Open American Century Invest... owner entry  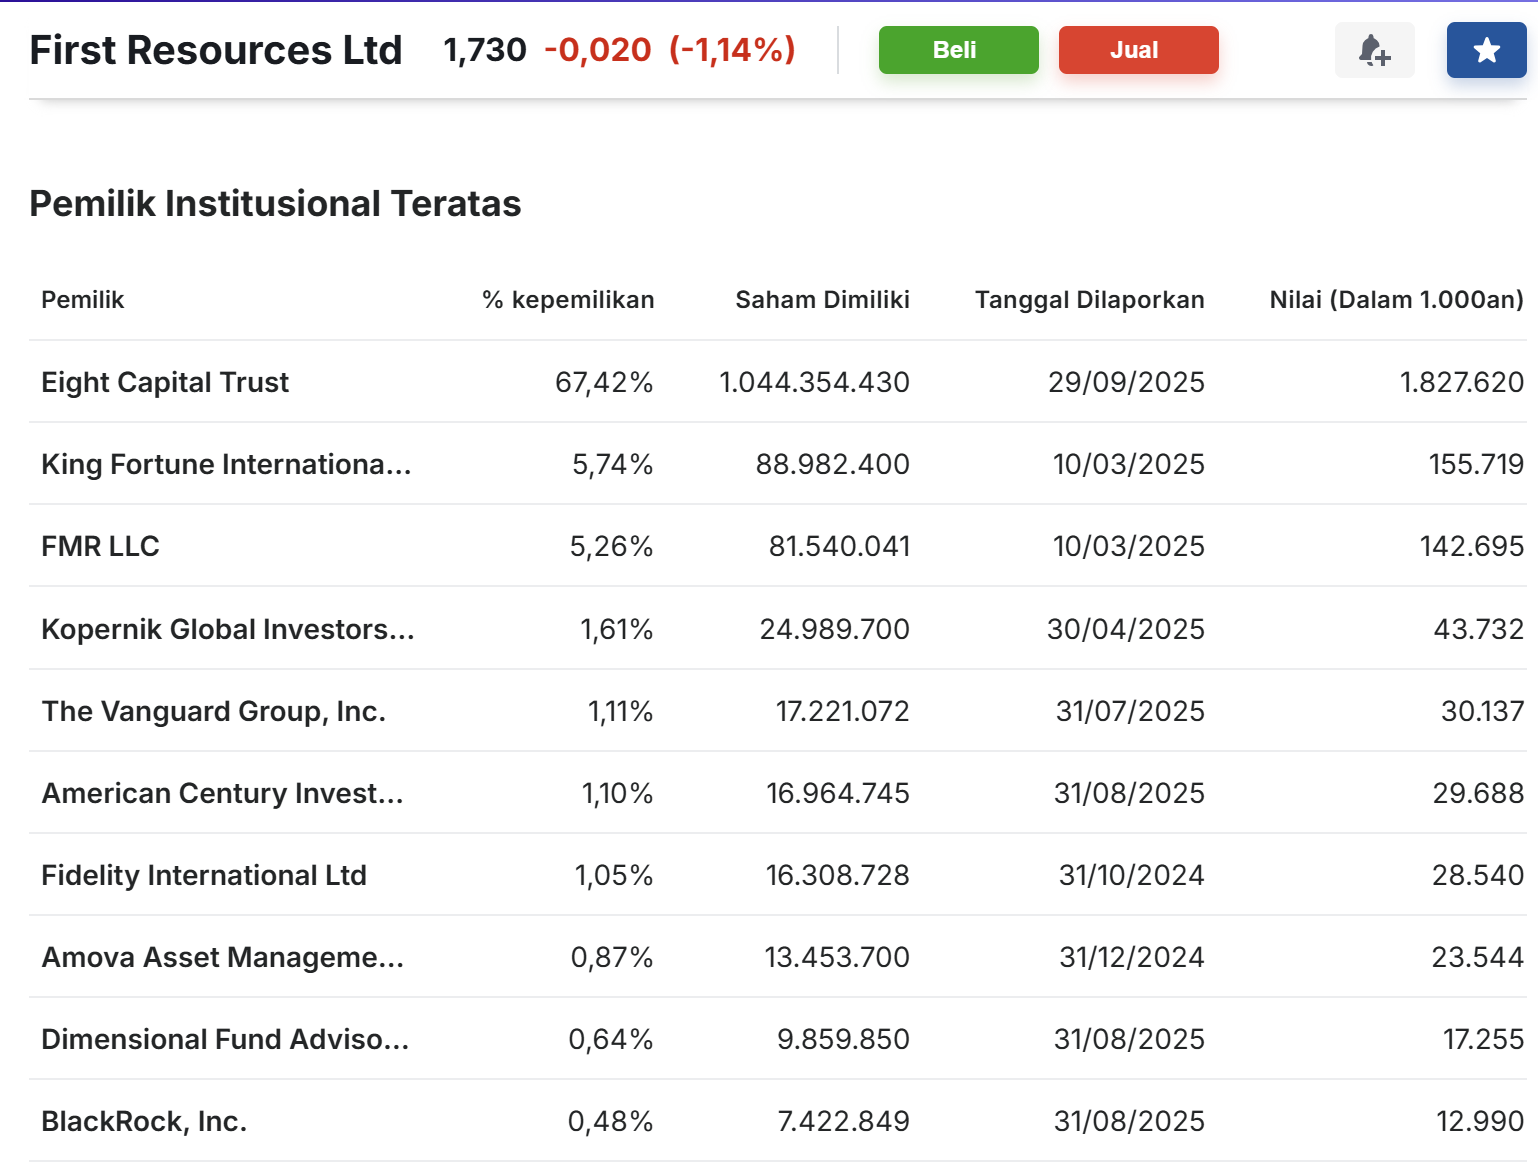point(222,793)
